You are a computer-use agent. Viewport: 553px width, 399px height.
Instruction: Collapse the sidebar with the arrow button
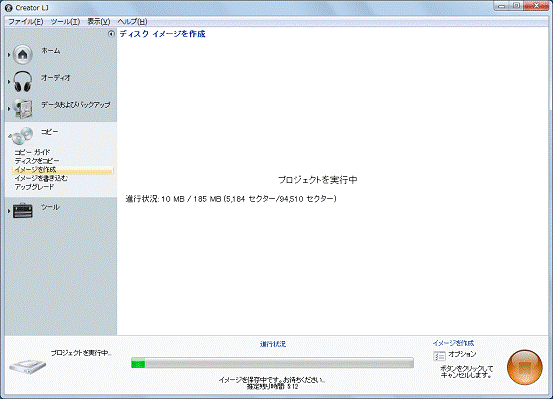(x=111, y=34)
